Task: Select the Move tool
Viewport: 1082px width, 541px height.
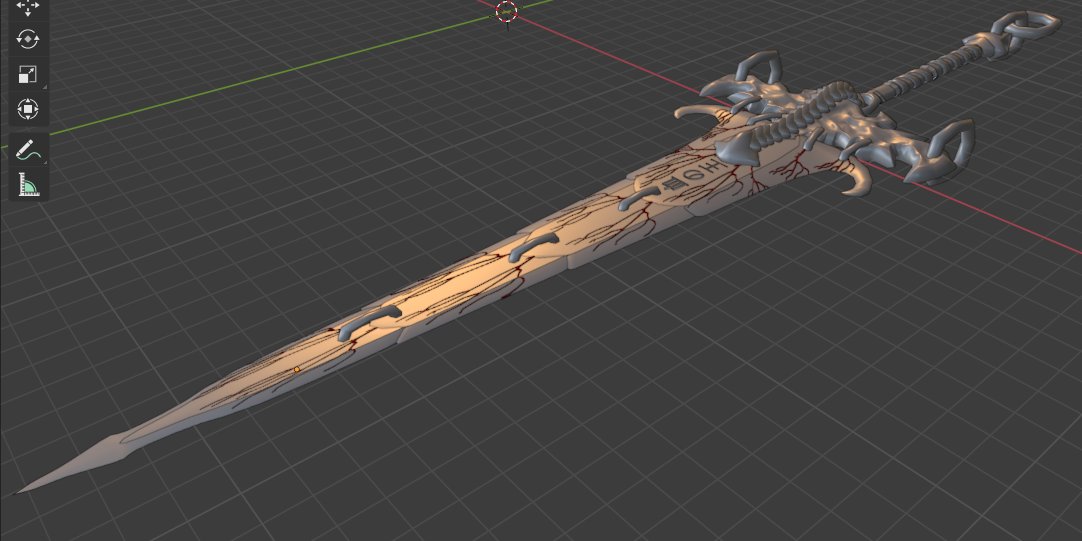Action: click(x=28, y=8)
